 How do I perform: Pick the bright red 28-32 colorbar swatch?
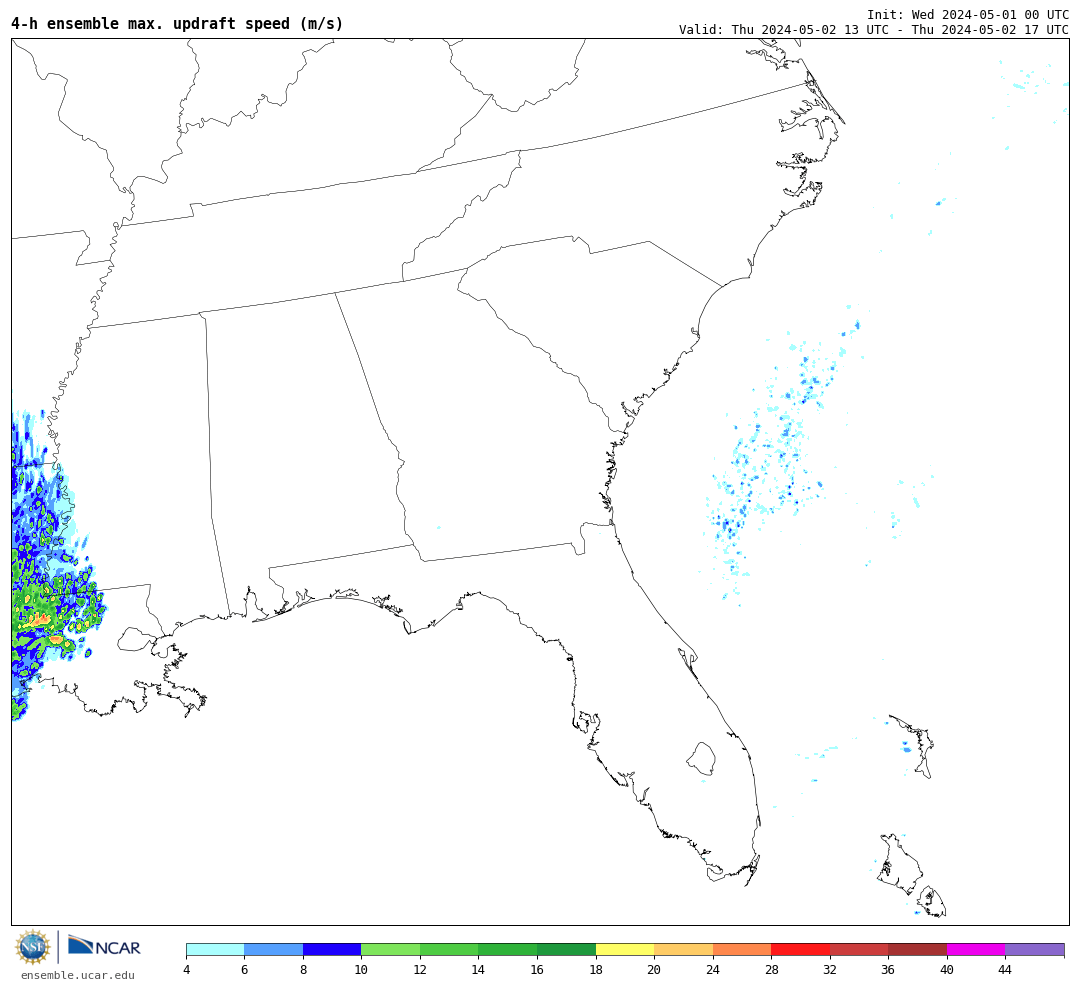[800, 949]
